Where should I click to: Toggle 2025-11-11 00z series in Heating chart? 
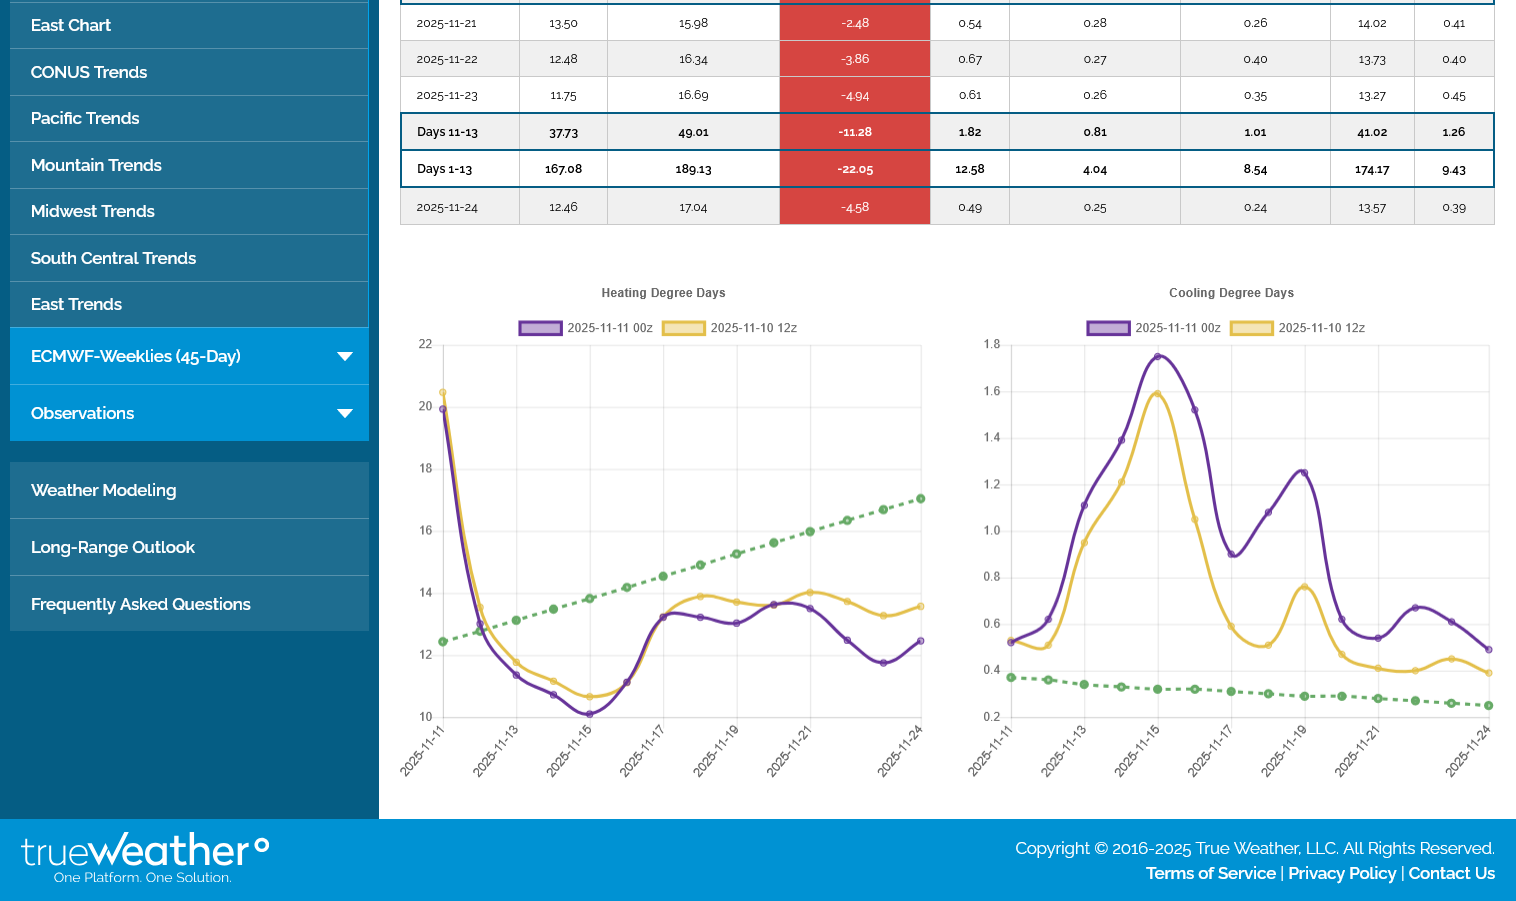click(x=586, y=328)
